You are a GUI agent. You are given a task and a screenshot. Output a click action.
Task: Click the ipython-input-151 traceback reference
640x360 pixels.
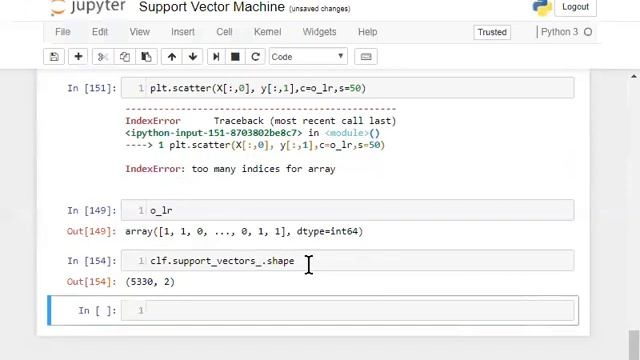(x=213, y=133)
